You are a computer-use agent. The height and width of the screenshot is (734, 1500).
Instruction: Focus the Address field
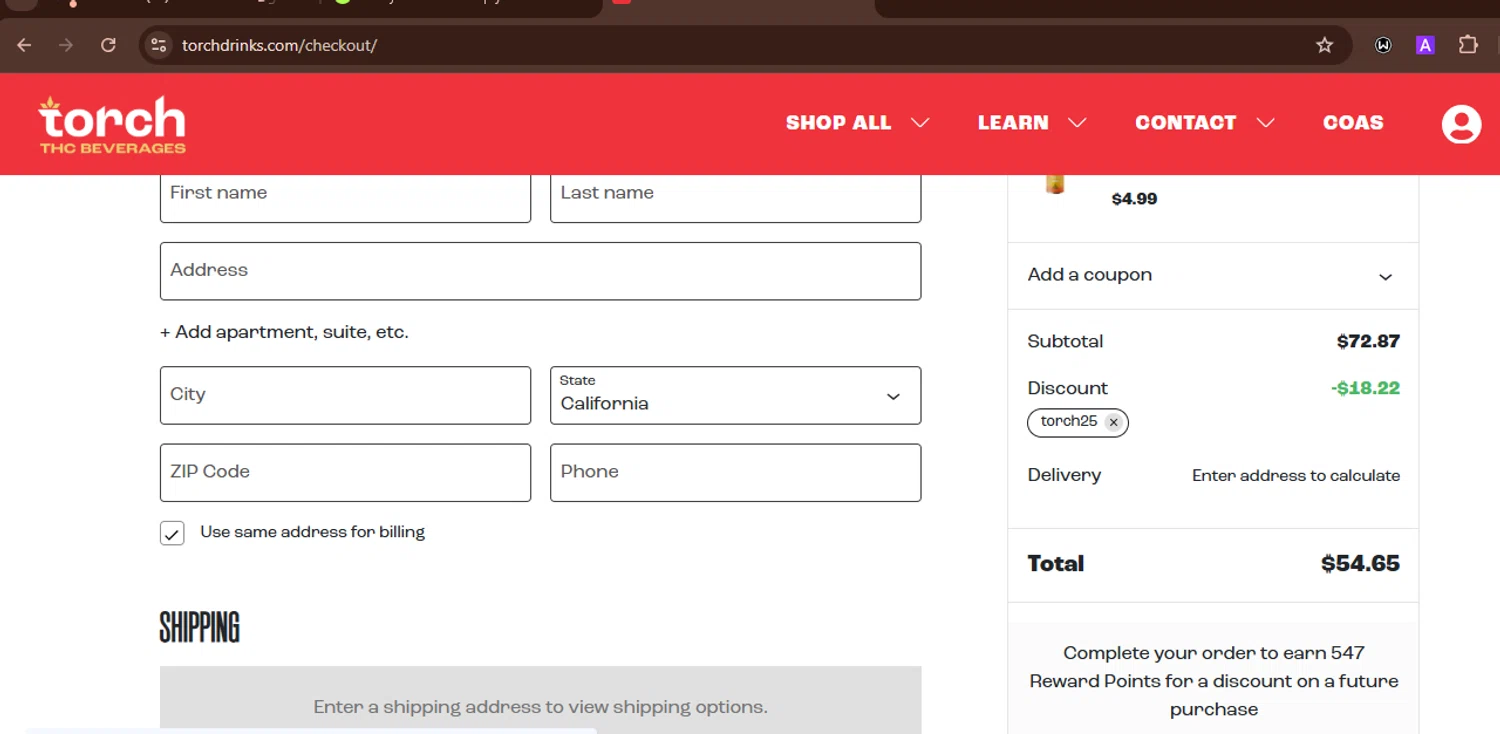click(x=540, y=271)
